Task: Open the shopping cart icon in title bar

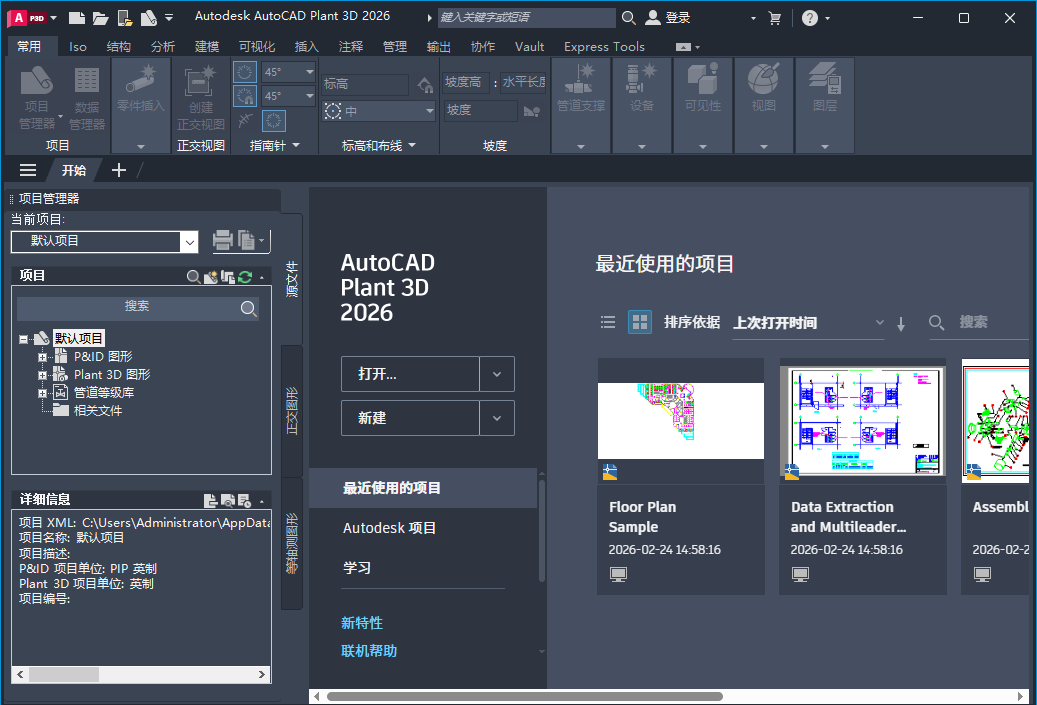Action: (774, 18)
